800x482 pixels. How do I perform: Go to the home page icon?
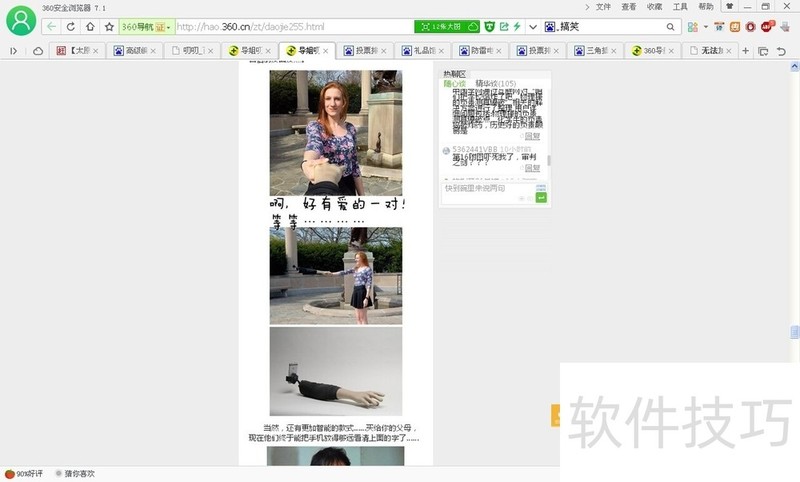pos(90,26)
